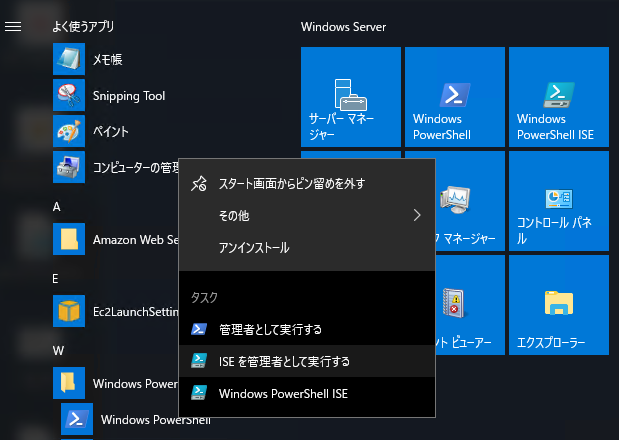Open the エクスプローラー tile
The height and width of the screenshot is (440, 619).
pos(559,305)
